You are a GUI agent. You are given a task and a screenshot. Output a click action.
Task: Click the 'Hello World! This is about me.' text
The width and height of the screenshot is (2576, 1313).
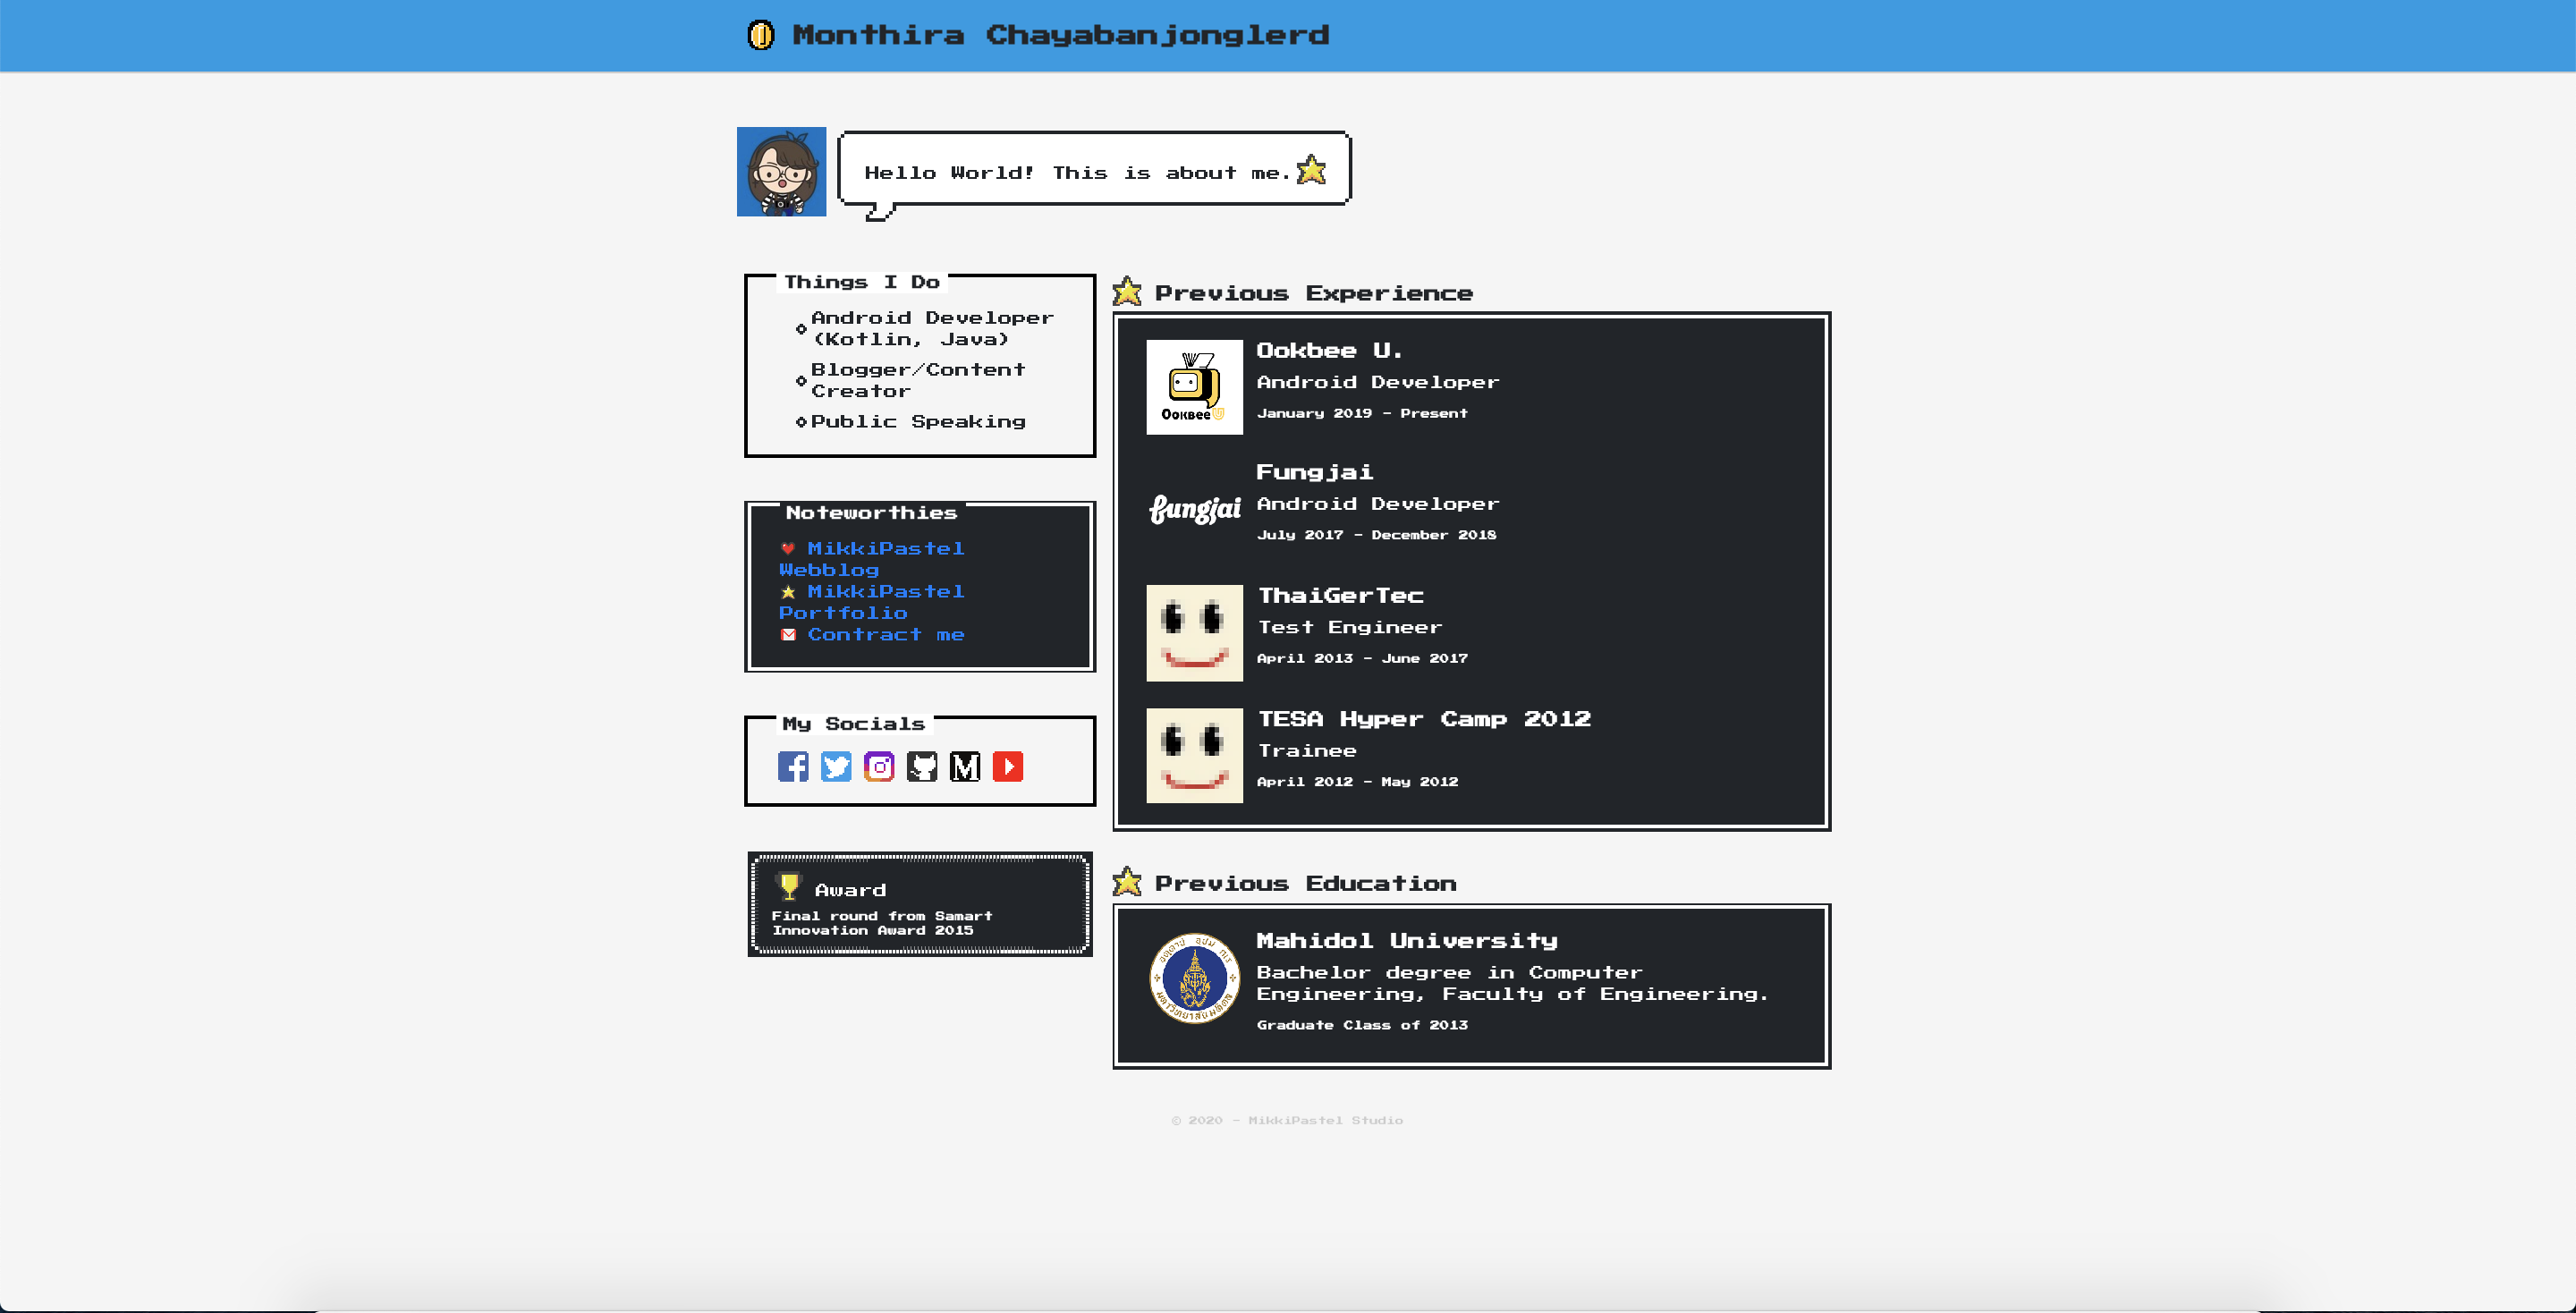(1077, 173)
